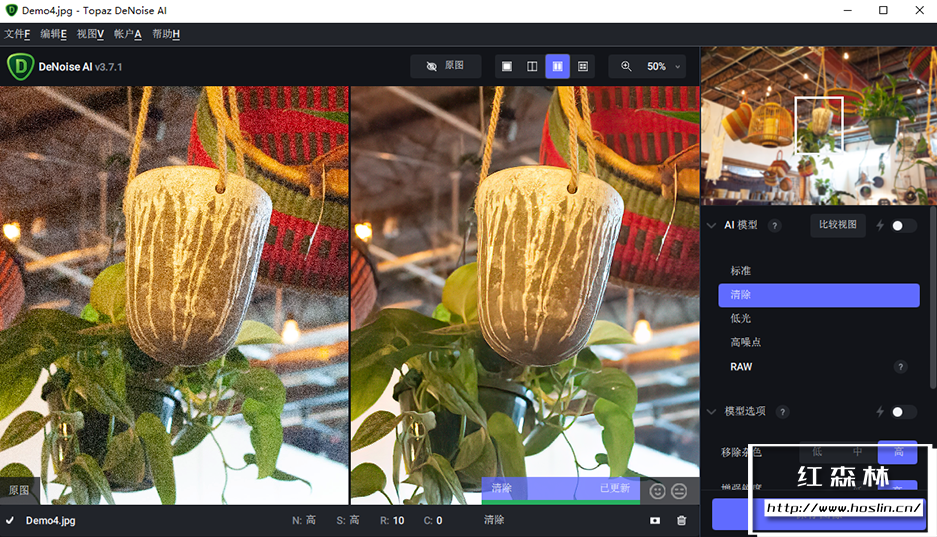The height and width of the screenshot is (537, 937).
Task: Click the C: 0 value in file row
Action: click(433, 520)
